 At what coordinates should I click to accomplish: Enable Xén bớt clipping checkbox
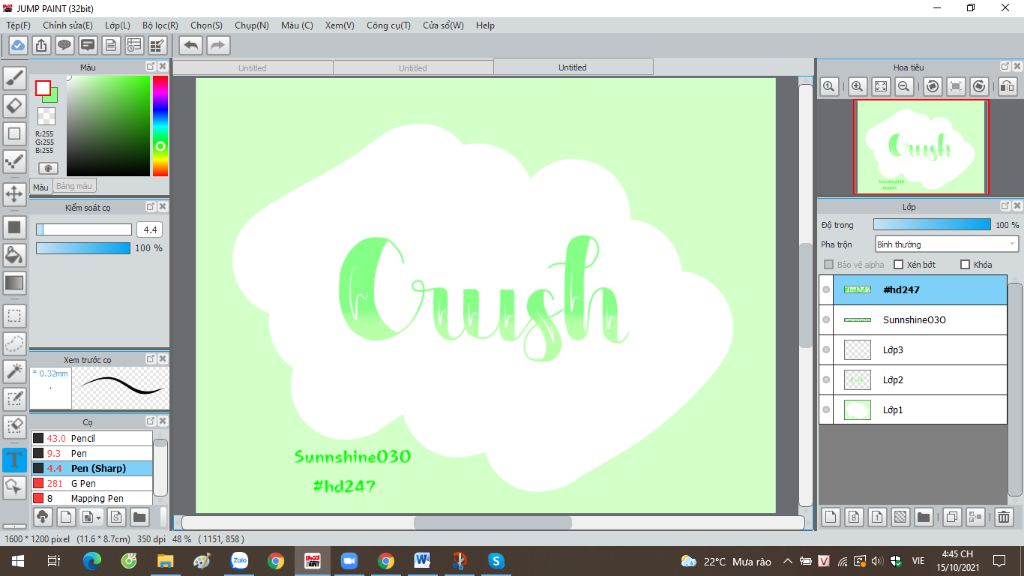[899, 264]
